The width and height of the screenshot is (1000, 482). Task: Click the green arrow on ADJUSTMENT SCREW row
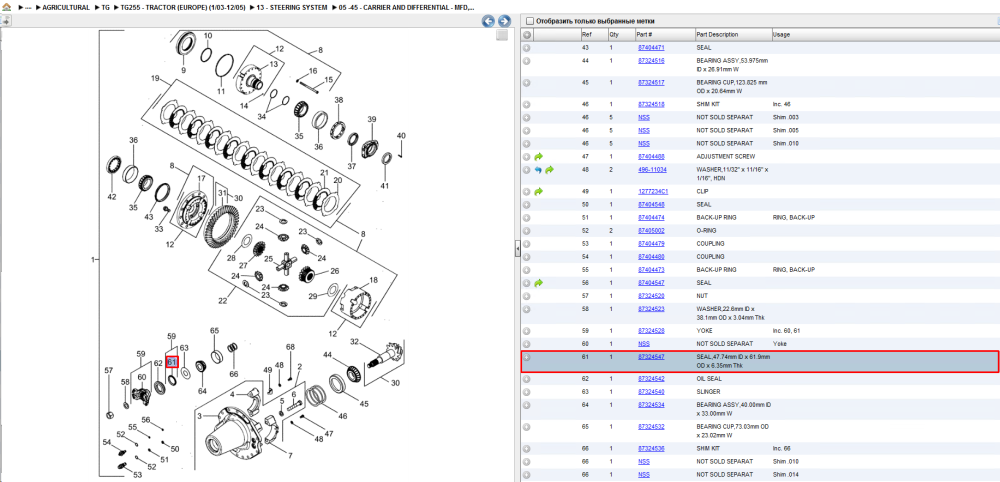point(539,156)
